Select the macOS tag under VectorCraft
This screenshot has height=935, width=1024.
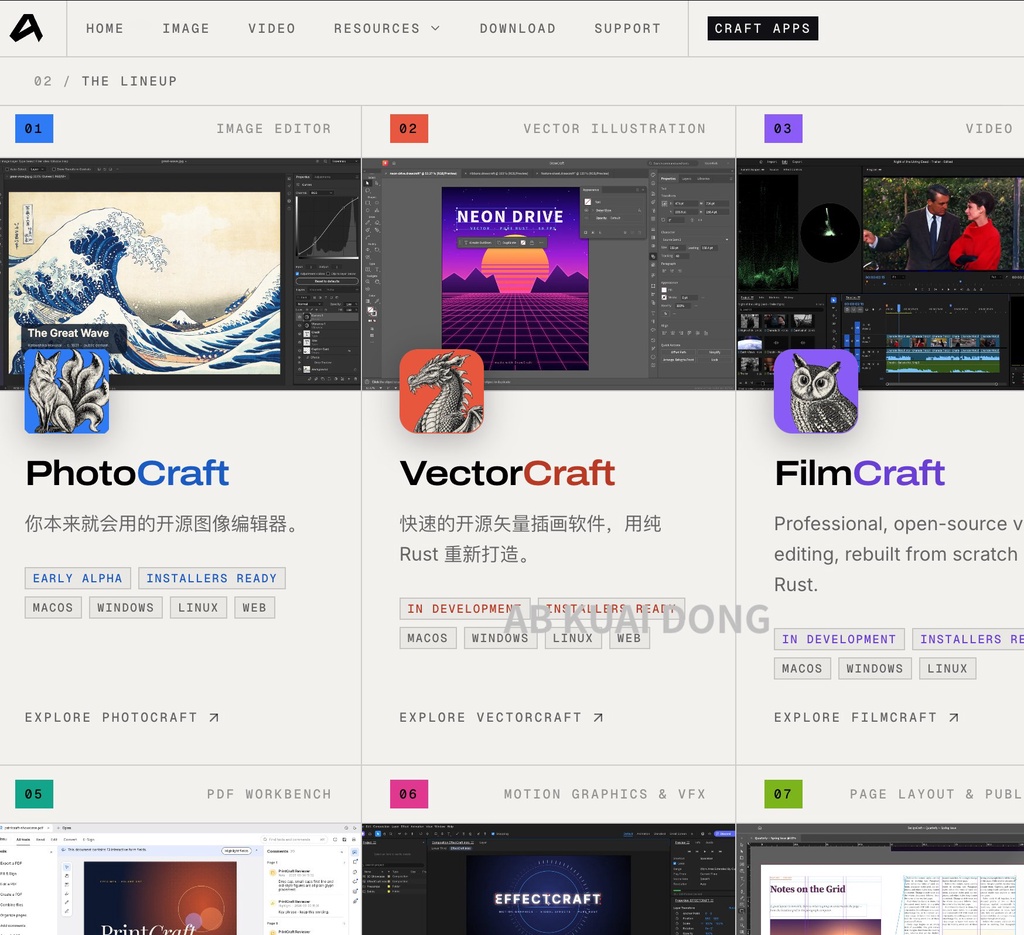[428, 638]
